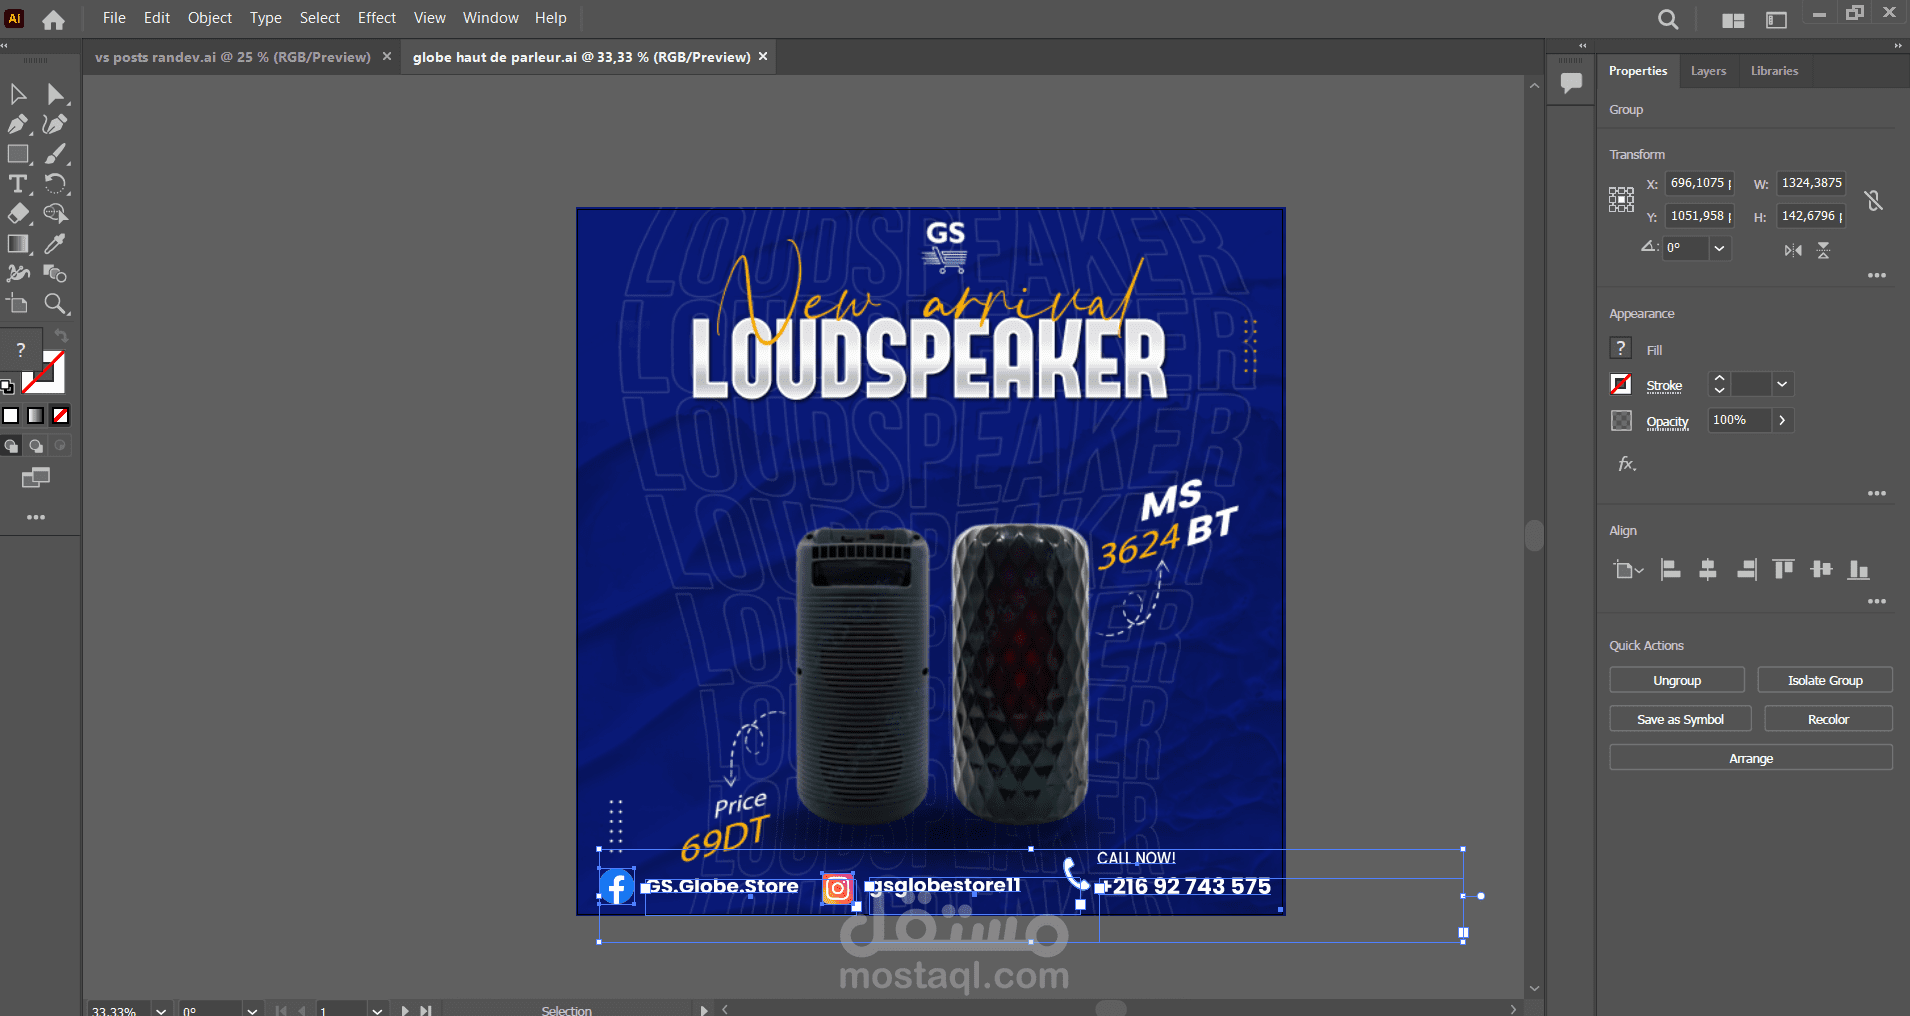This screenshot has height=1016, width=1910.
Task: Select the Direct Selection tool
Action: 55,94
